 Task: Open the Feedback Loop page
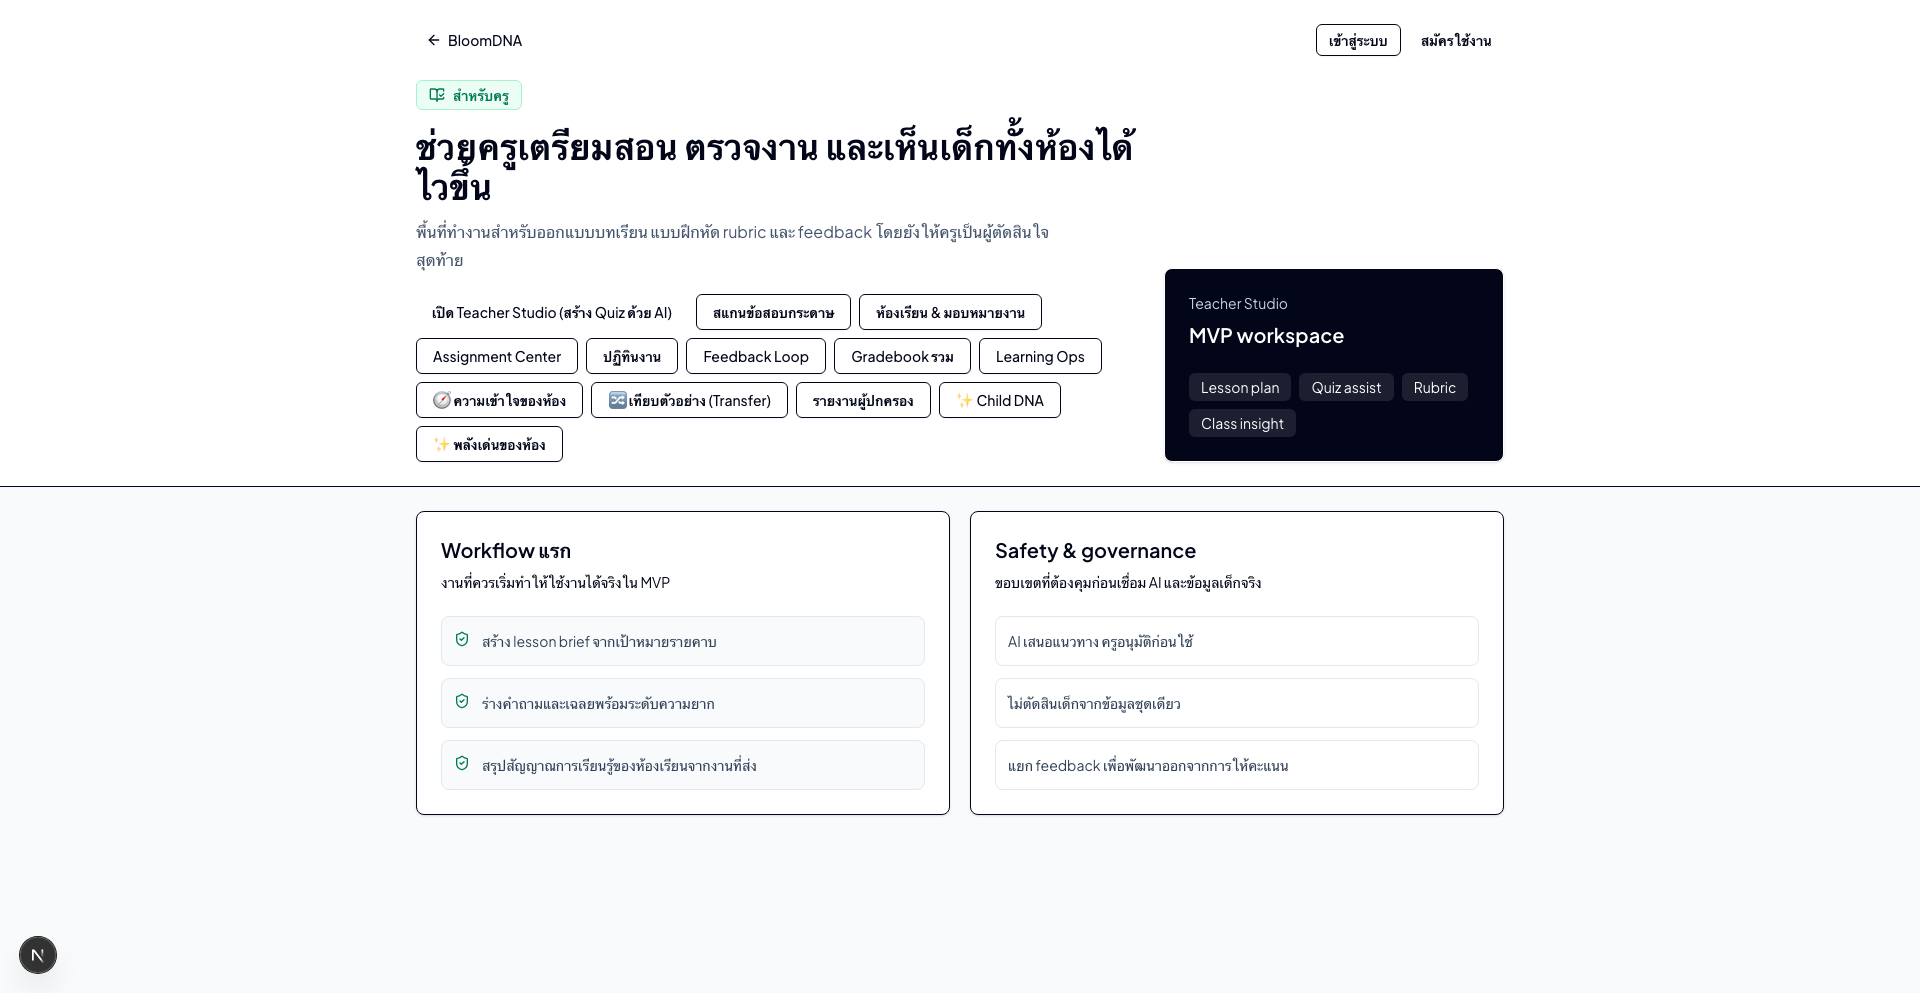[756, 356]
